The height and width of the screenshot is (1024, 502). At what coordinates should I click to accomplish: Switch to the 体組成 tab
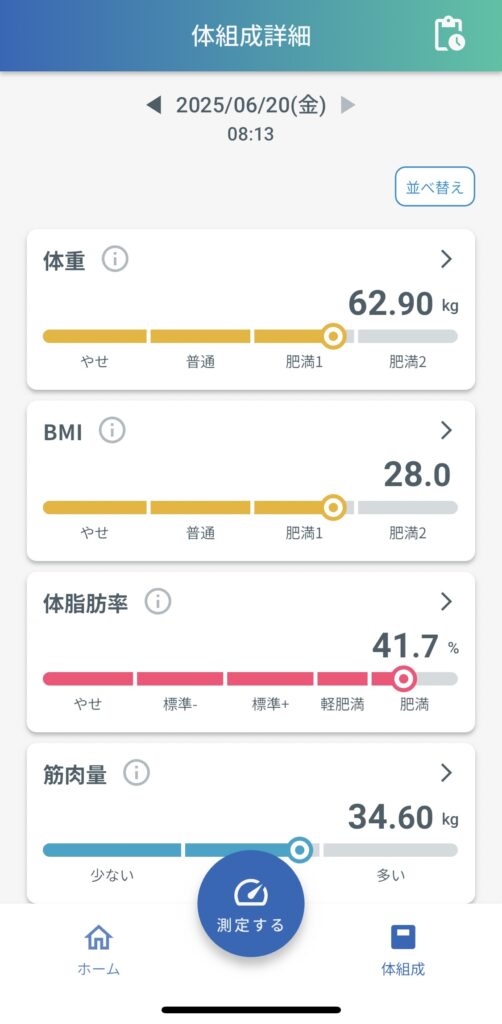pos(403,950)
